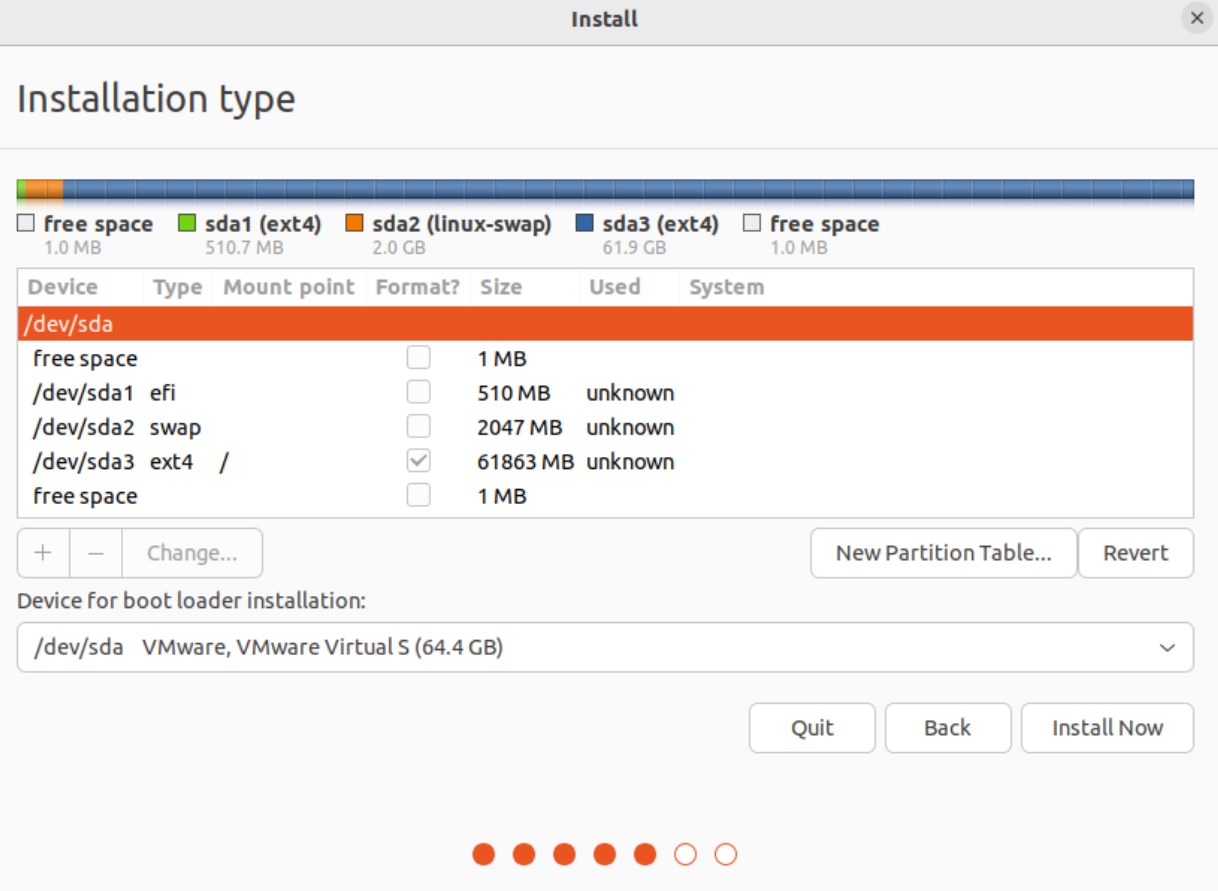The width and height of the screenshot is (1218, 891).
Task: Go Back to the previous step
Action: coord(947,728)
